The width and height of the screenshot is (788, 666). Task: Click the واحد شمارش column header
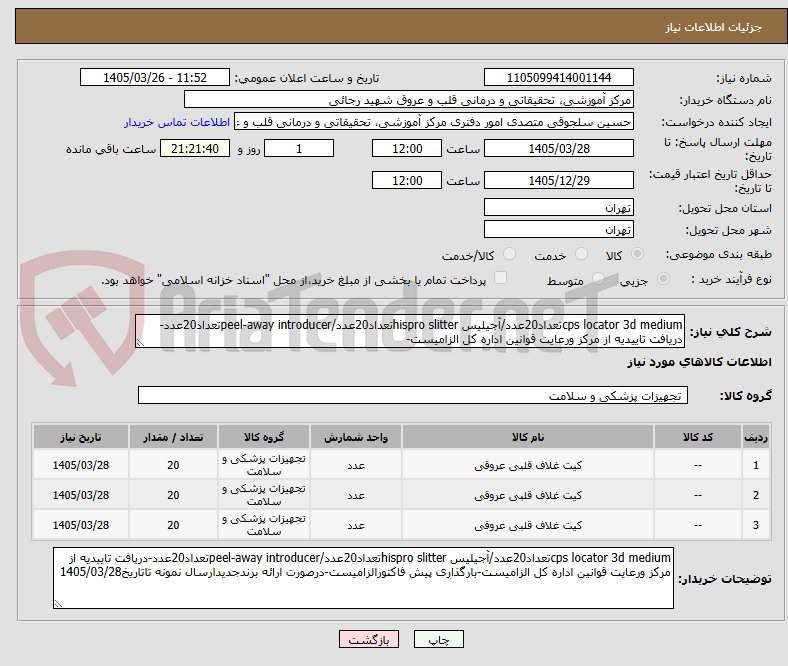(356, 437)
